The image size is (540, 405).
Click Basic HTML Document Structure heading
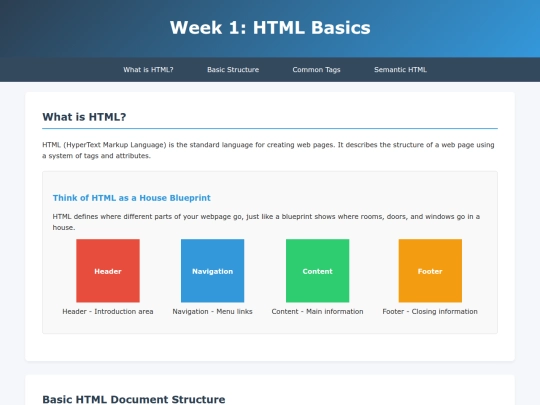pos(134,399)
